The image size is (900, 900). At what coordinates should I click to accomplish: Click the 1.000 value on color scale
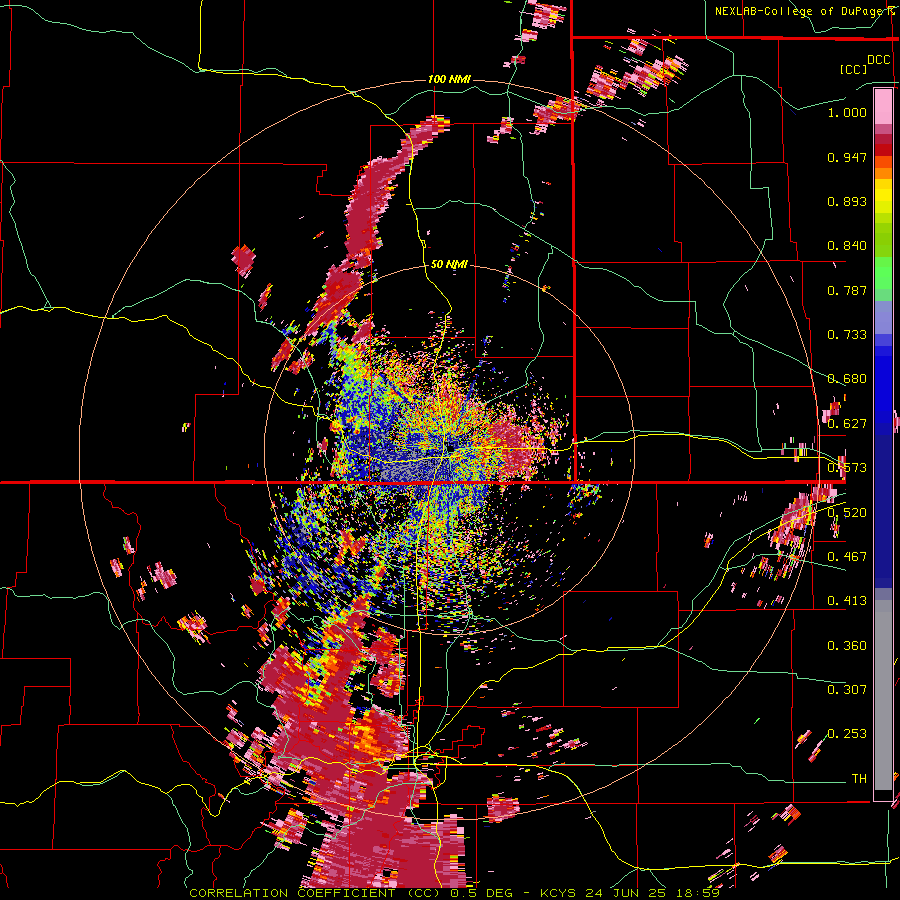pyautogui.click(x=847, y=113)
